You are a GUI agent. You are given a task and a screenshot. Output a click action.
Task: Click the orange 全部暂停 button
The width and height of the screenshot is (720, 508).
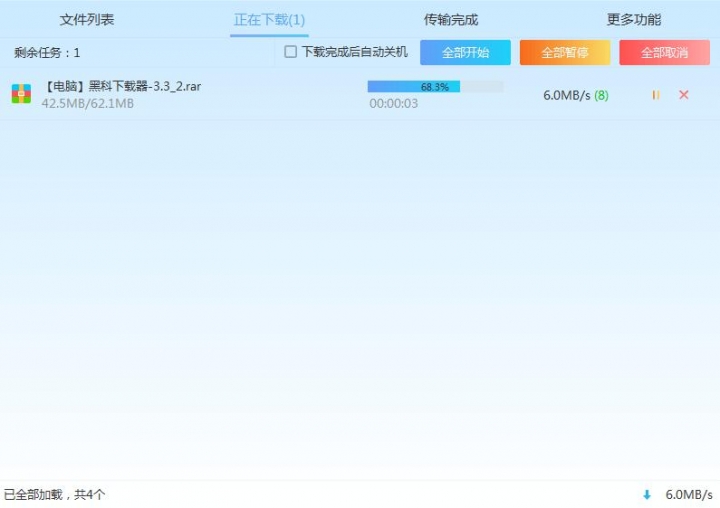coord(564,53)
